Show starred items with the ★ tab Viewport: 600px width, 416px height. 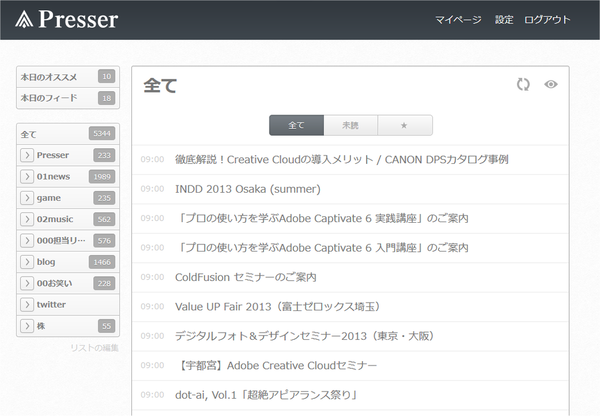tap(405, 125)
